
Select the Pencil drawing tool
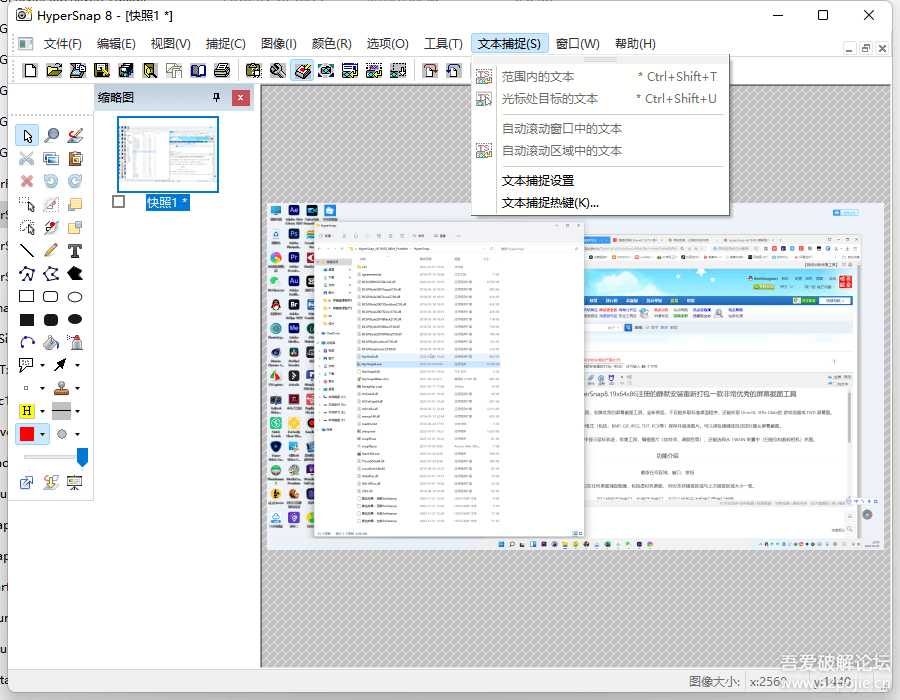coord(50,249)
